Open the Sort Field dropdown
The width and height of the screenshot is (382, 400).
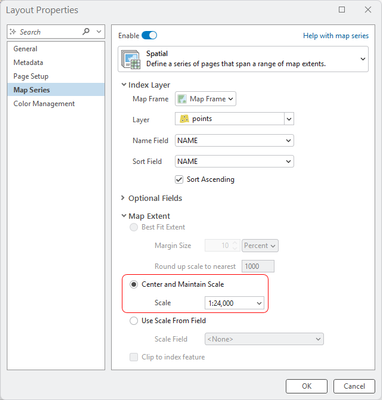[234, 162]
